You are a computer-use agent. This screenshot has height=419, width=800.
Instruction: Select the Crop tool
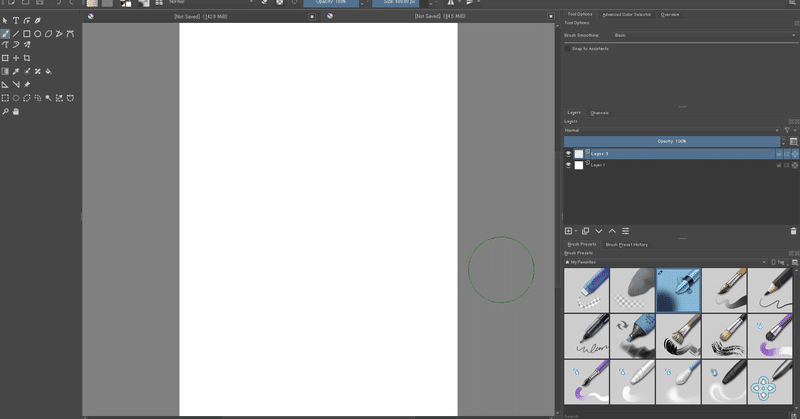(x=27, y=58)
